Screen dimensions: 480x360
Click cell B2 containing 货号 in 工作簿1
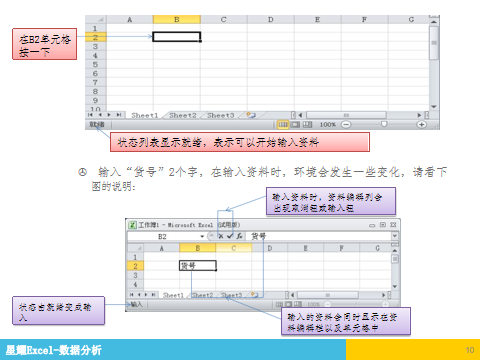click(198, 266)
